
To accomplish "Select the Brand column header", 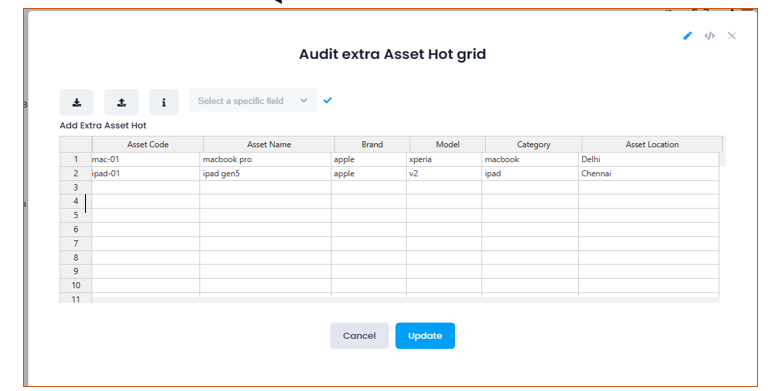I will (x=372, y=144).
